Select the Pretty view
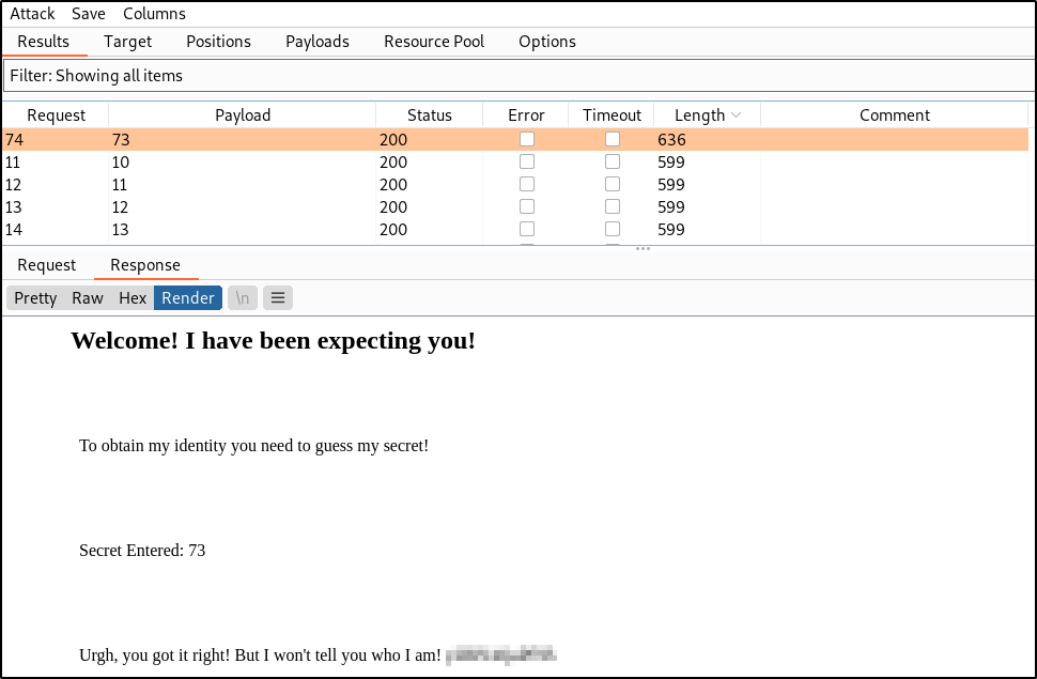 pyautogui.click(x=35, y=298)
